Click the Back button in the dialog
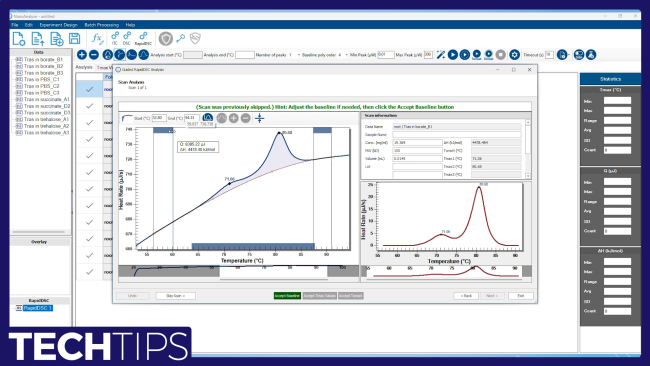The image size is (650, 366). [466, 296]
